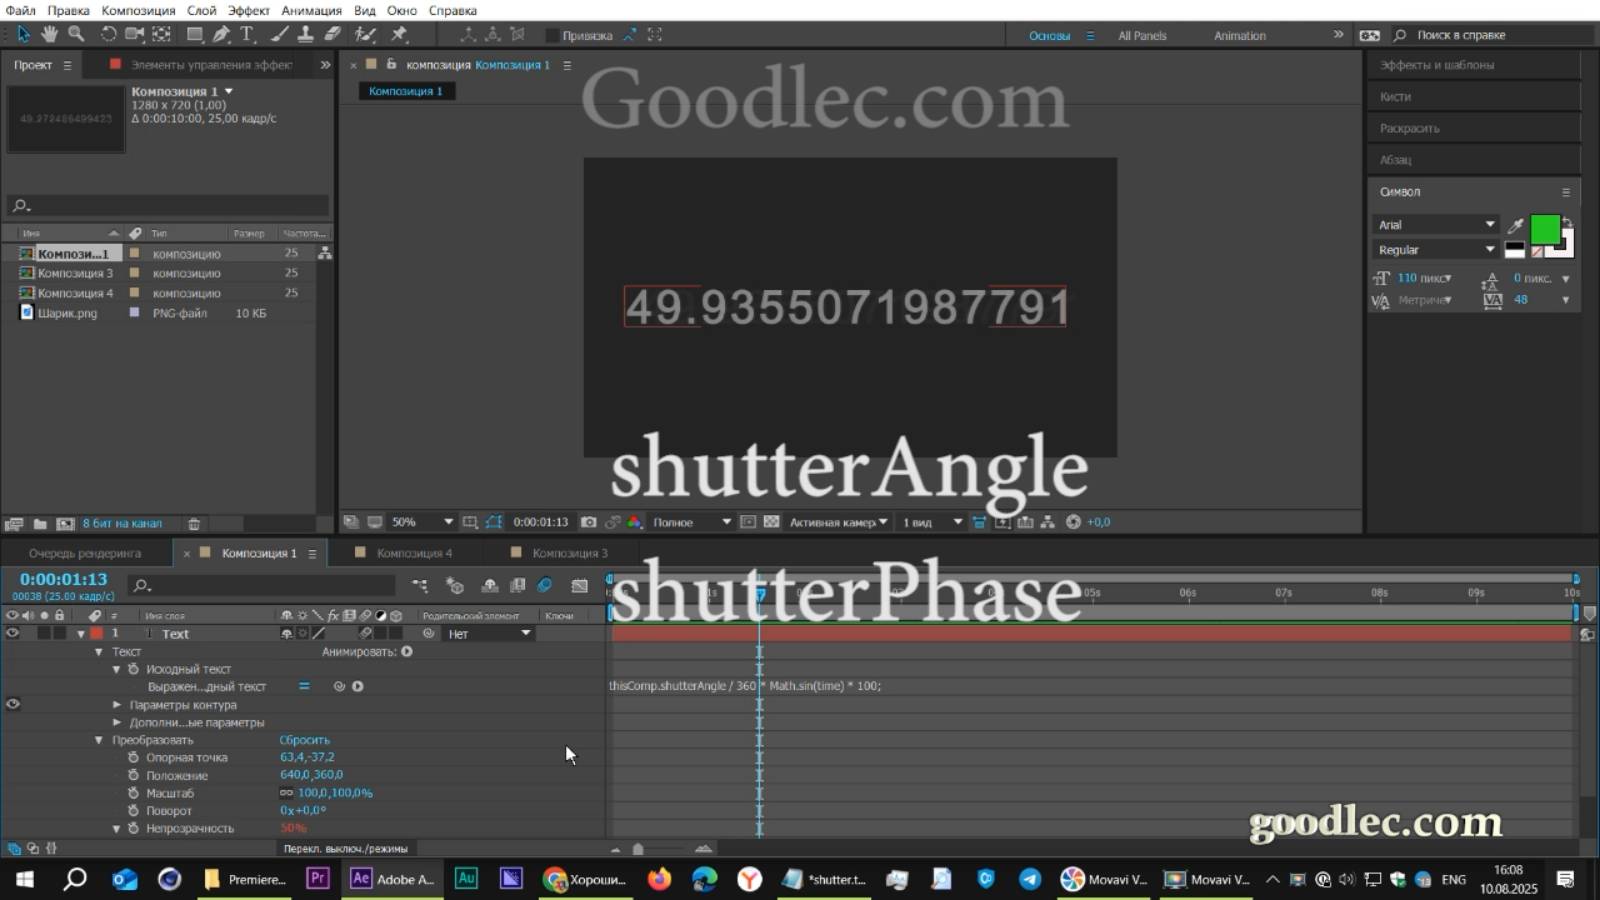Select the Rotation tool
1600x900 pixels.
(107, 34)
